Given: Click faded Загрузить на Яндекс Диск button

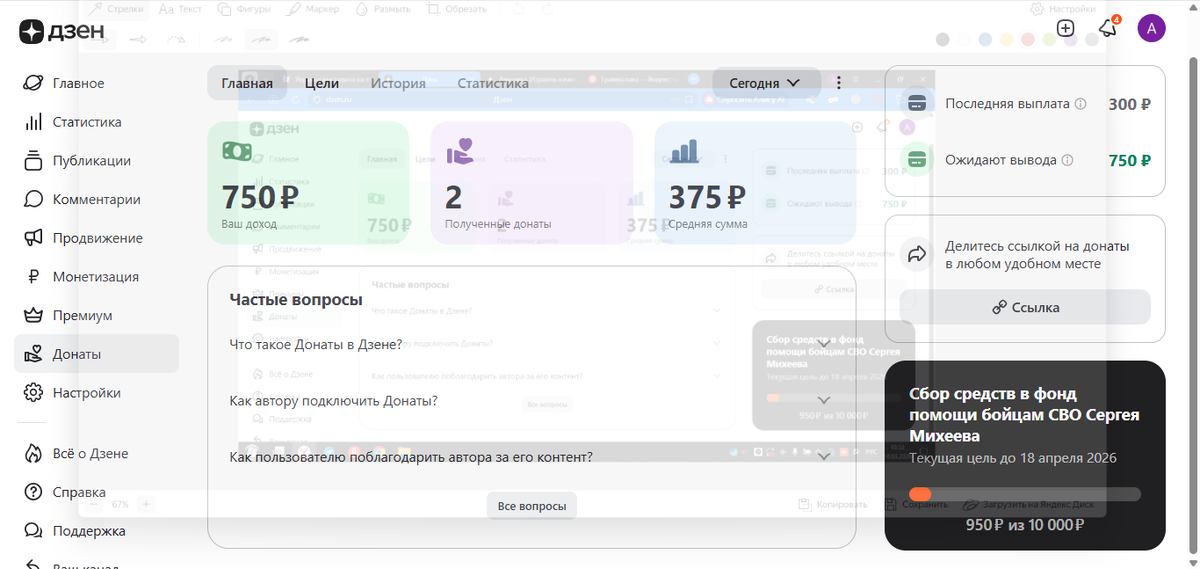Looking at the screenshot, I should point(1029,504).
